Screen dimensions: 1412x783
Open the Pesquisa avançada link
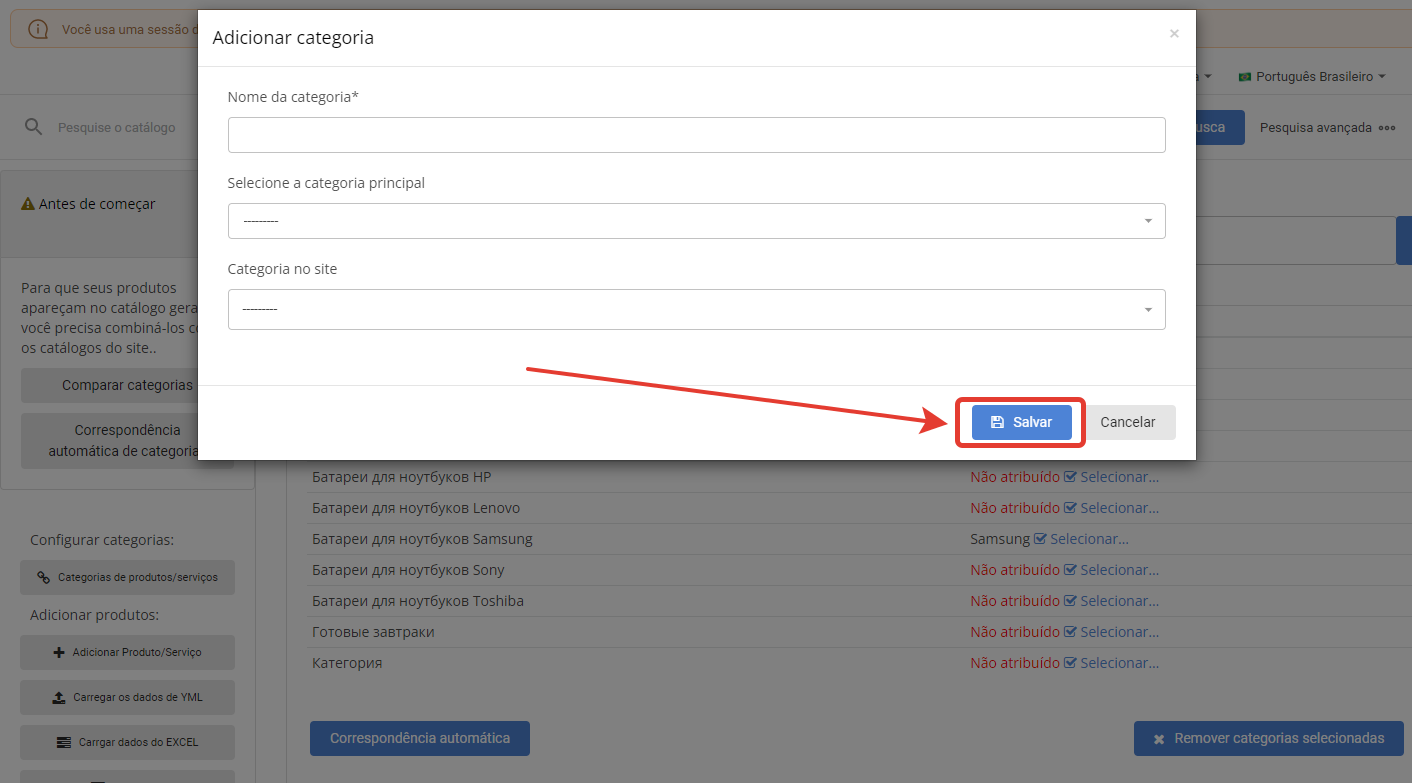point(1315,128)
